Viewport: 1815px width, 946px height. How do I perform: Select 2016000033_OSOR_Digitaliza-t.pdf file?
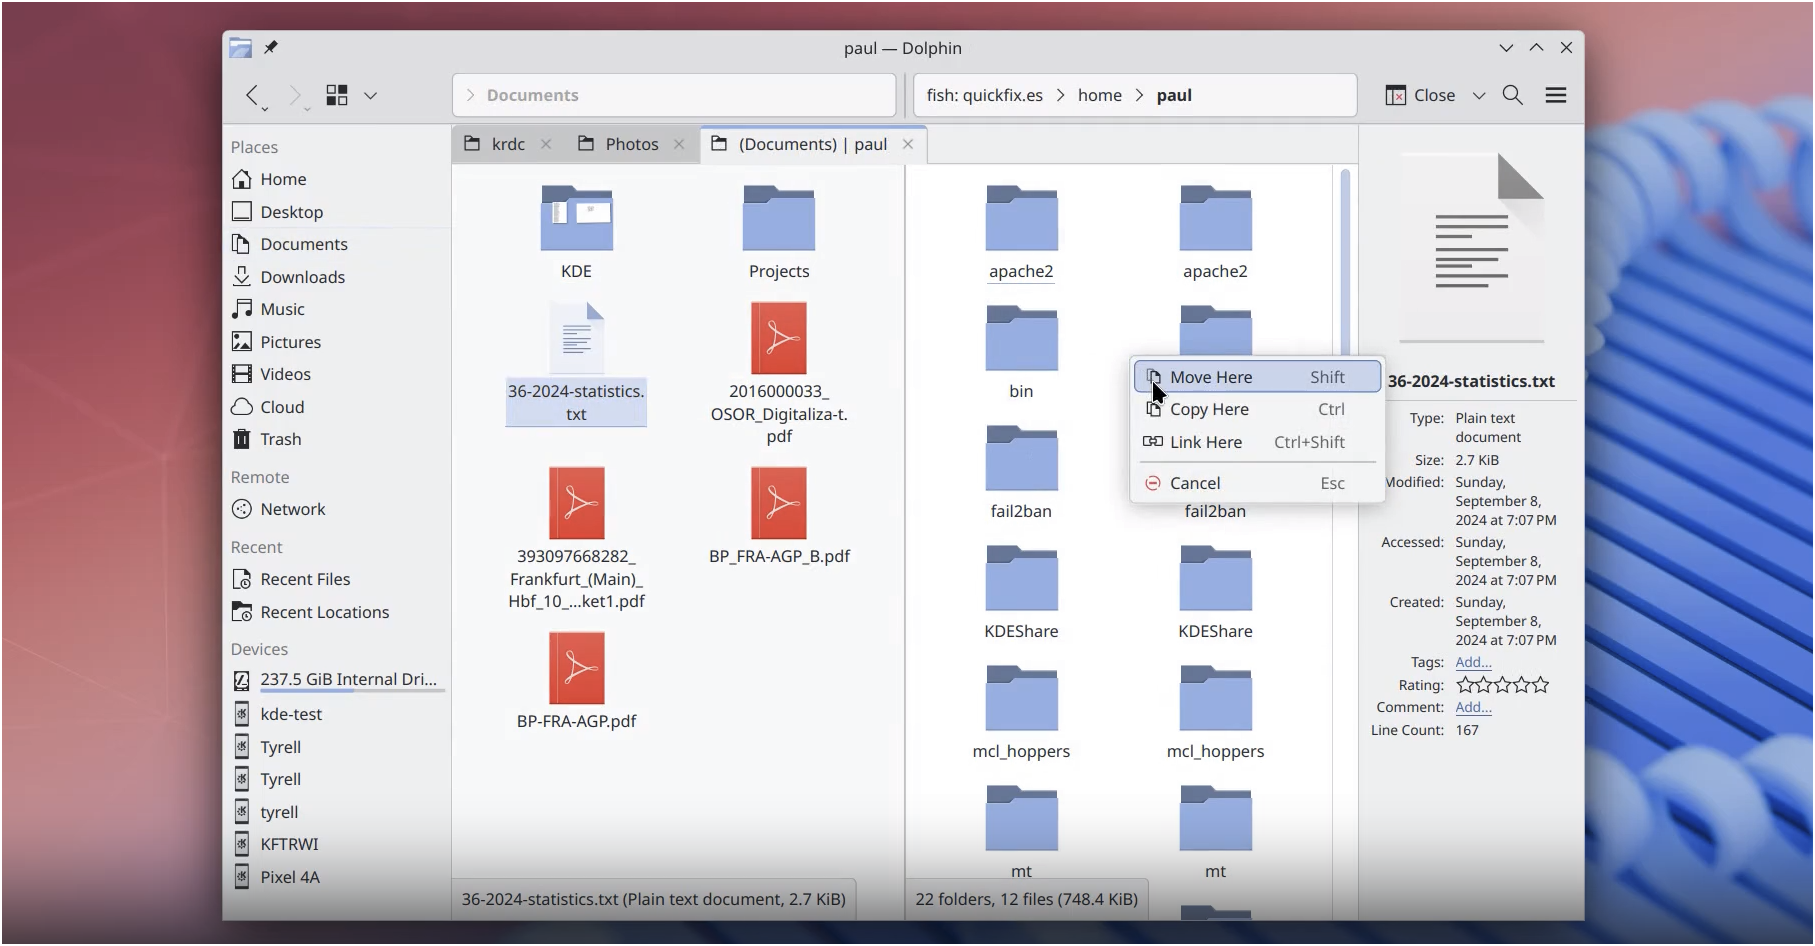click(779, 374)
